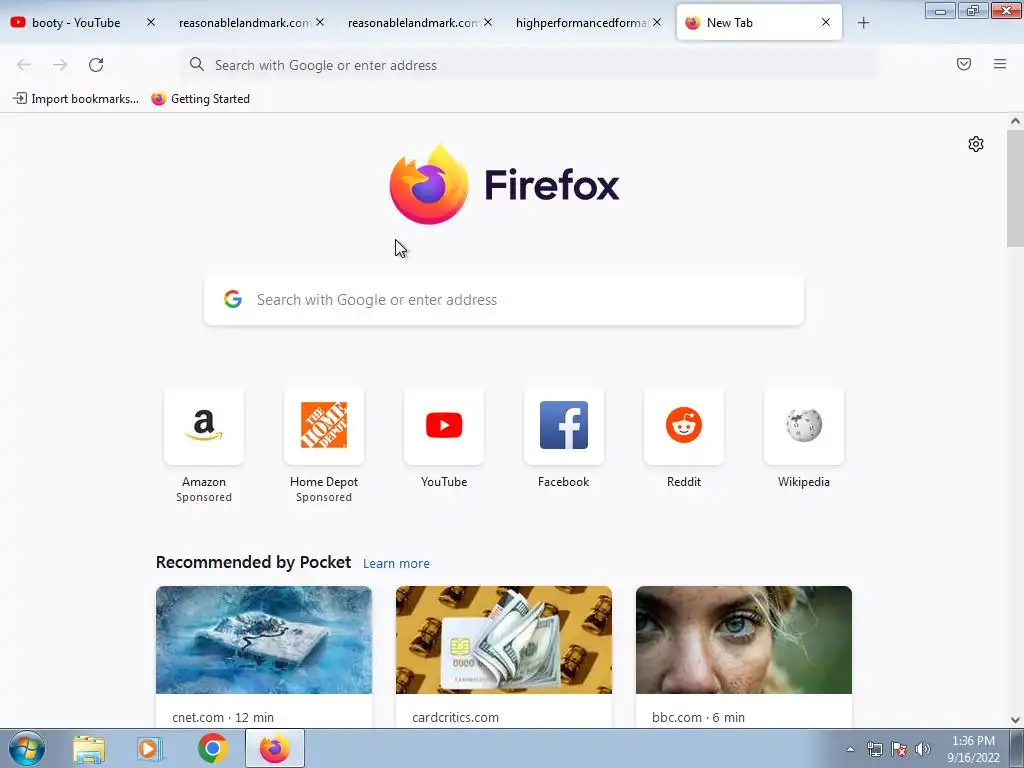Click the Google logo in search box
The image size is (1024, 768).
(x=233, y=299)
